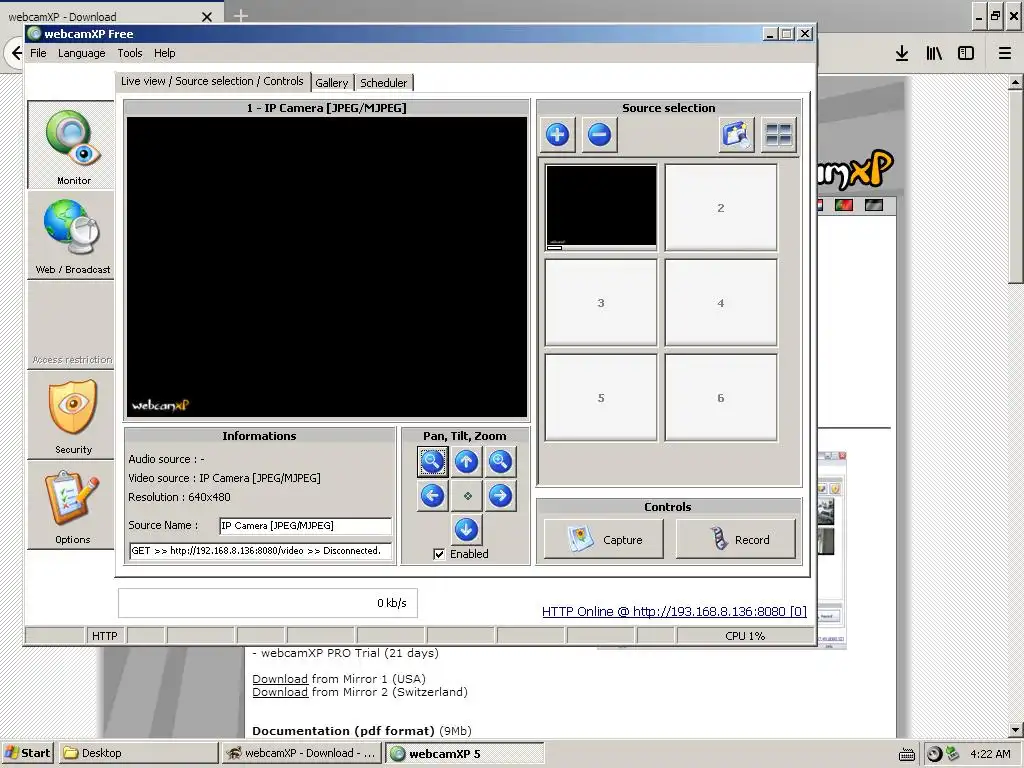
Task: Pan camera right with right arrow
Action: click(x=500, y=496)
